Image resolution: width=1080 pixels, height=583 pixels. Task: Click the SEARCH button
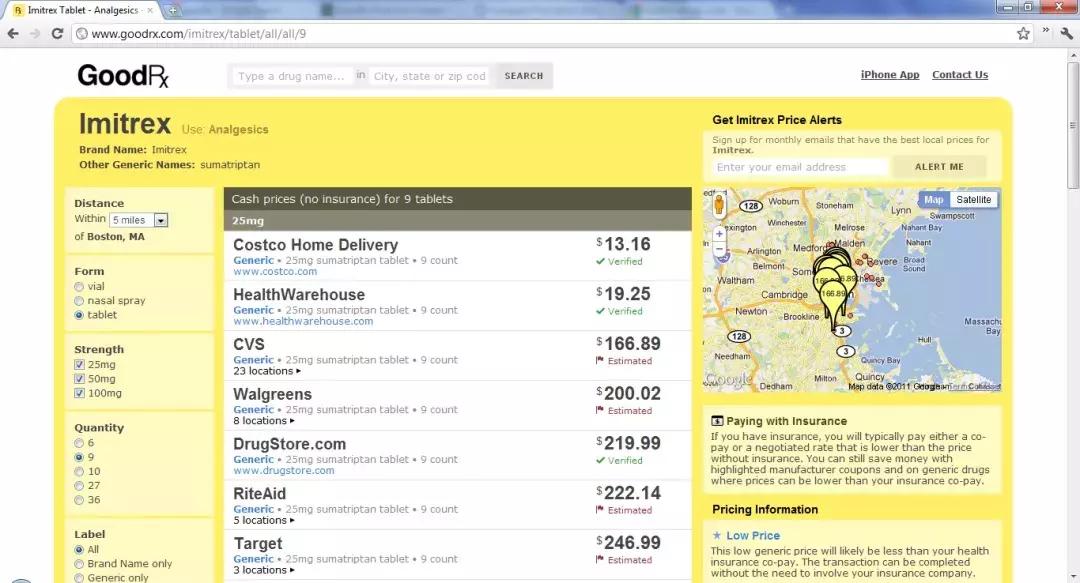523,76
